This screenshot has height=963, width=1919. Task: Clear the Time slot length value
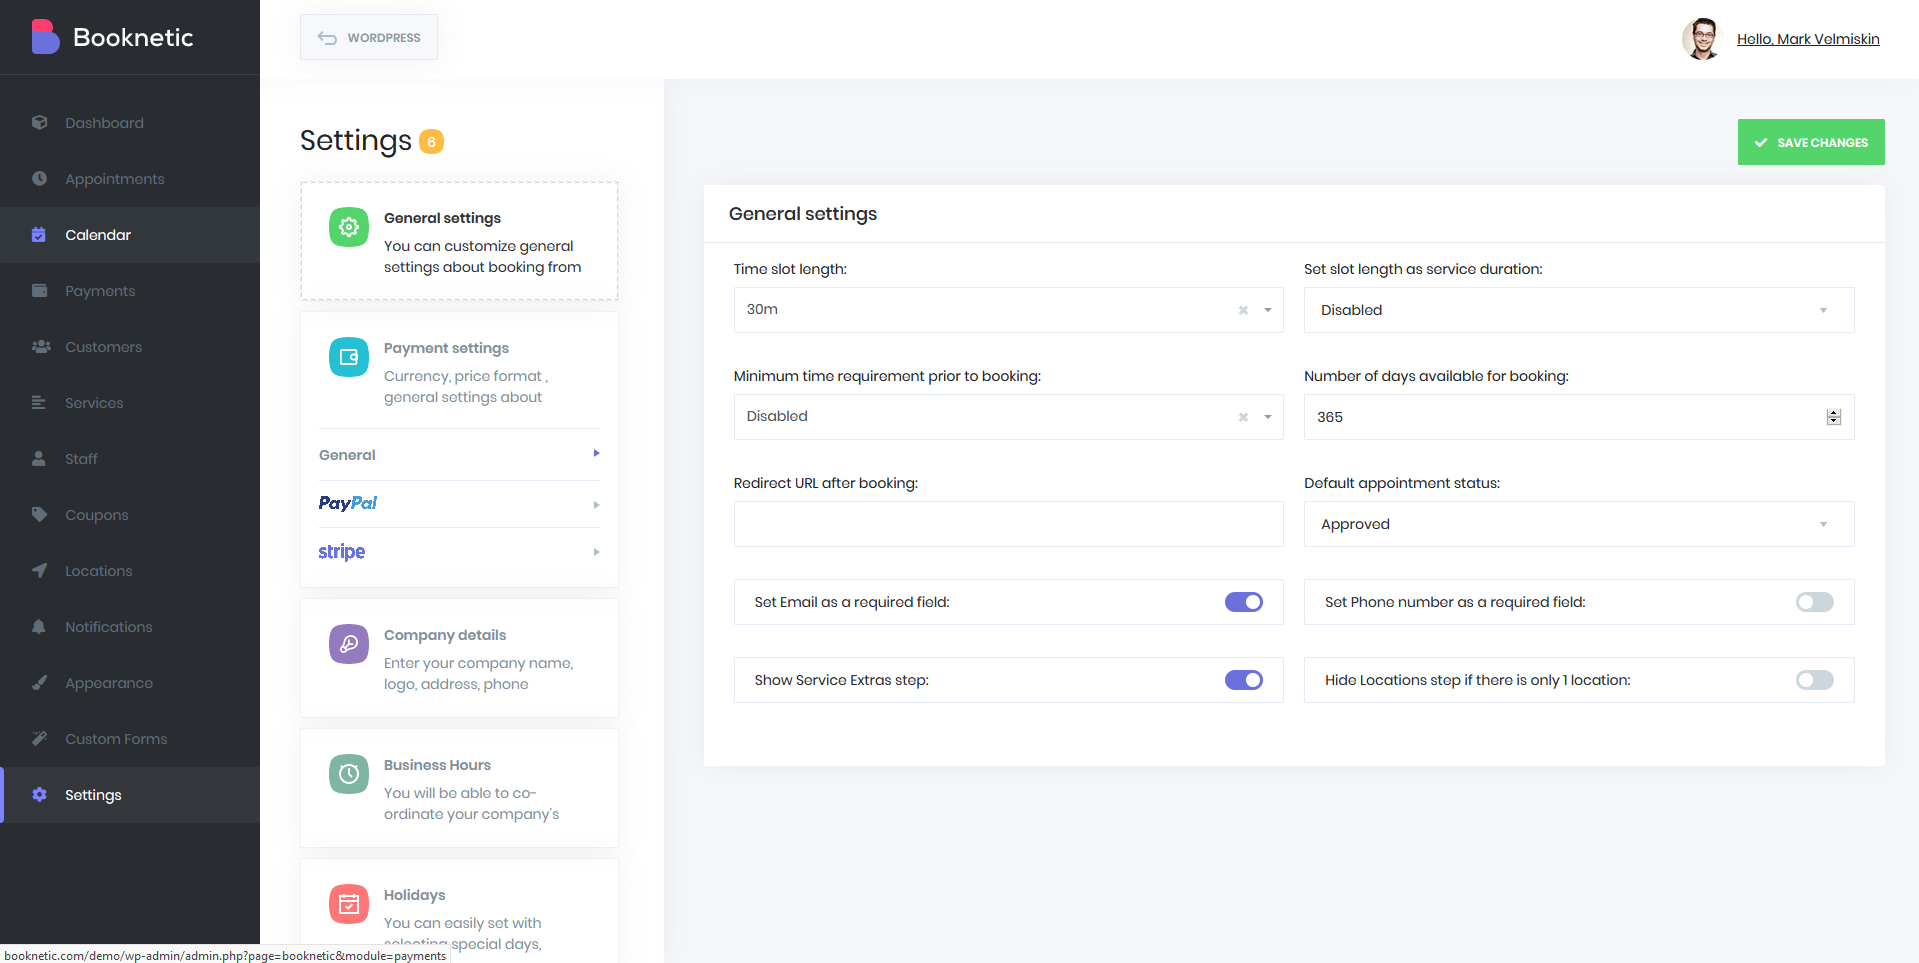tap(1243, 310)
